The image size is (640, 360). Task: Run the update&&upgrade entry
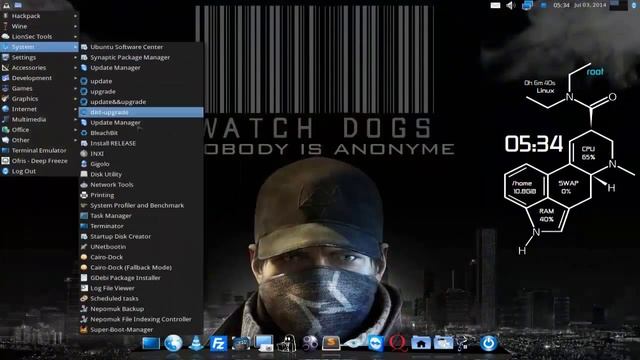click(x=141, y=102)
